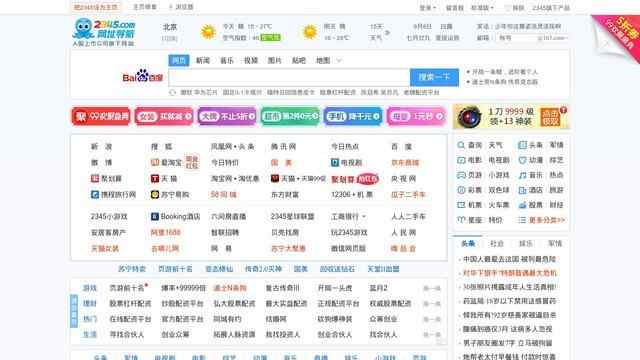Image resolution: width=640 pixels, height=360 pixels.
Task: Open the 标准版 version dropdown
Action: 482,8
